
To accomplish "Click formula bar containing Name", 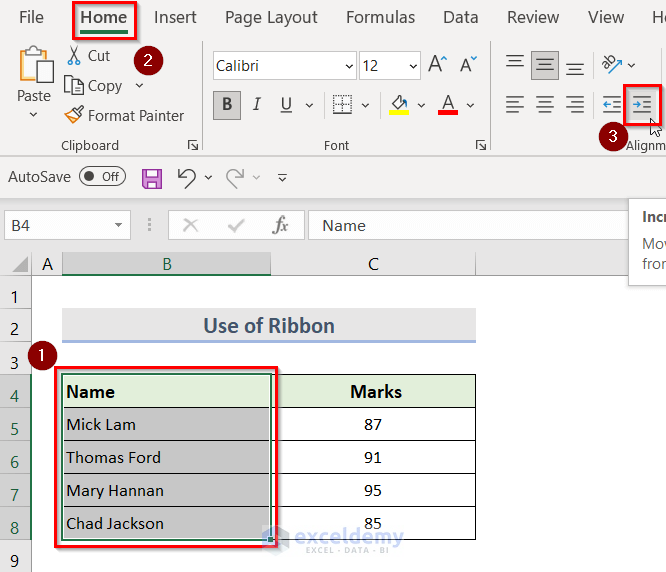I will [x=468, y=225].
